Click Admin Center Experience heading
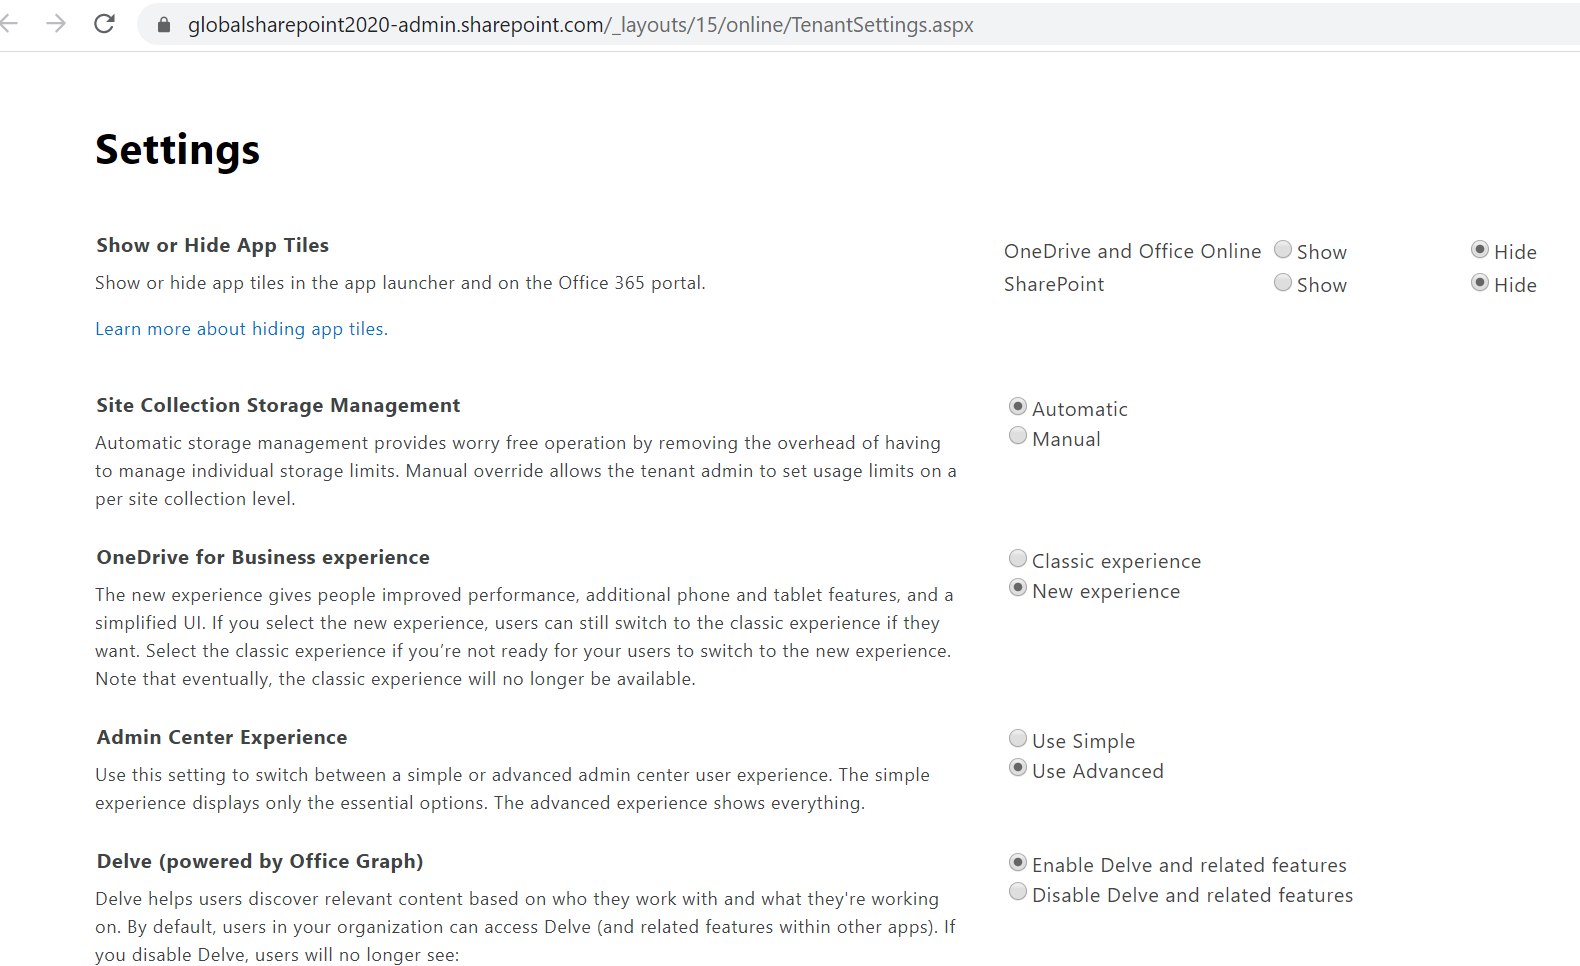 click(x=222, y=738)
